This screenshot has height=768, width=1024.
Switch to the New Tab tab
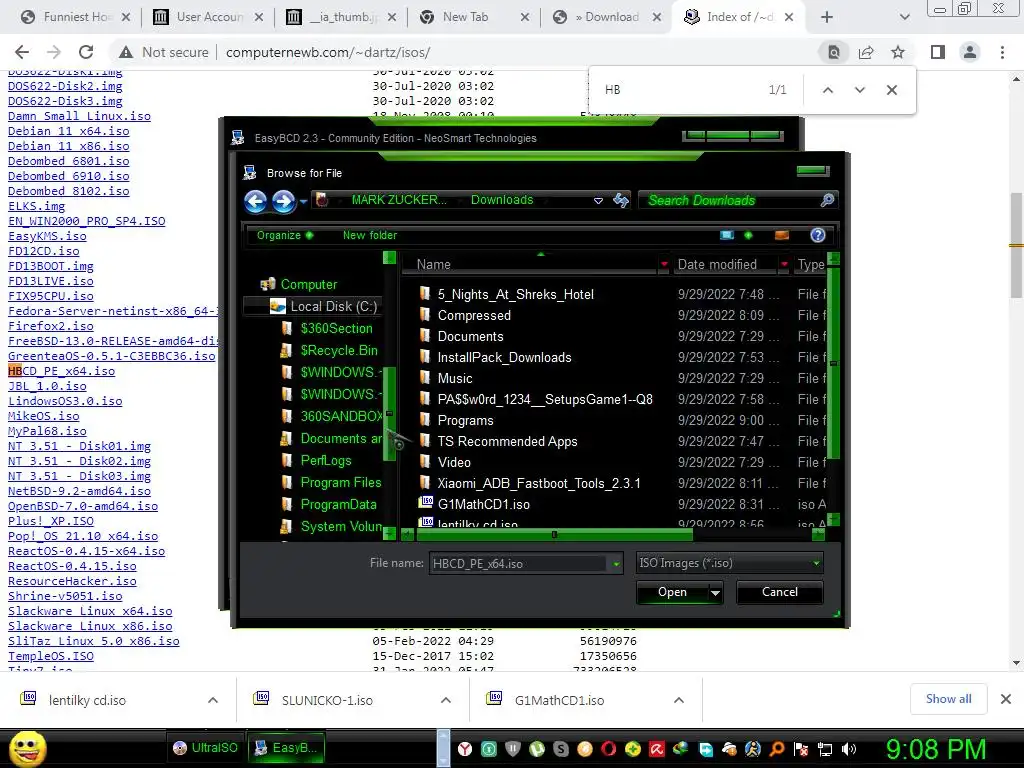[473, 17]
